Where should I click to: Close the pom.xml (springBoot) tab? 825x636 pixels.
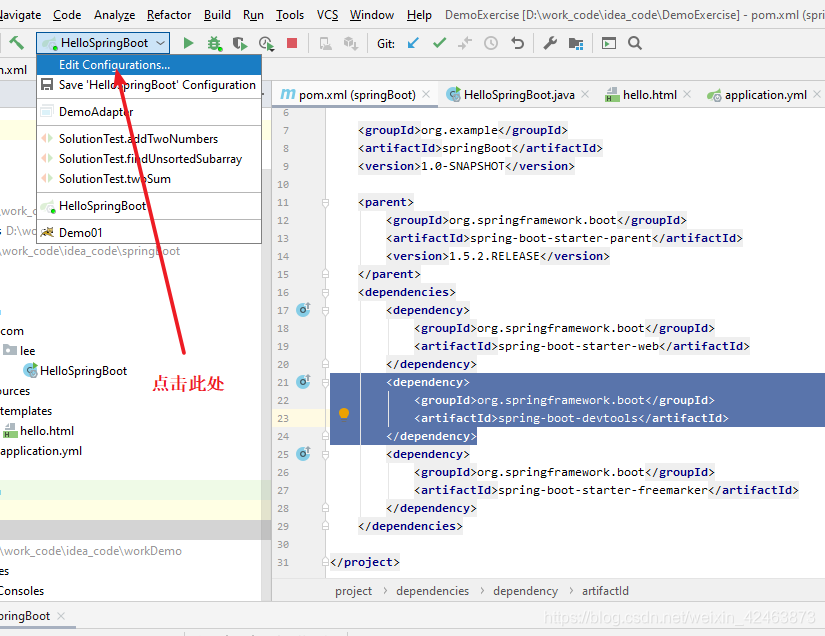(x=426, y=94)
